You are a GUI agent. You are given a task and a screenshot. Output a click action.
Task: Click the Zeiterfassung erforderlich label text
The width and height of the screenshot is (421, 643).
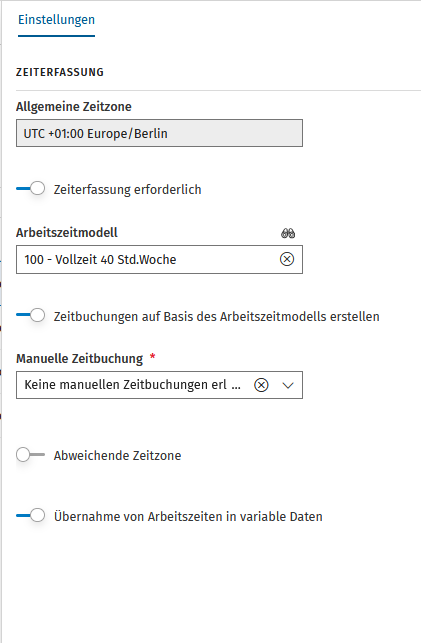(127, 189)
